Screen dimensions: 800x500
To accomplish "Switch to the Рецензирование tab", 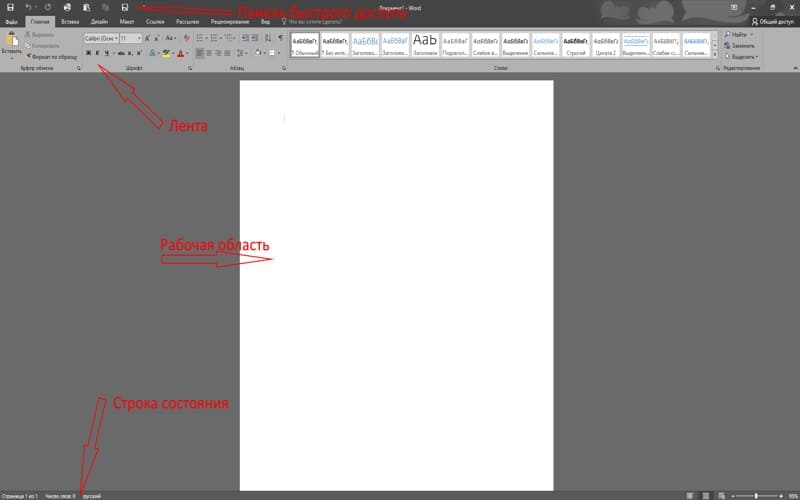I will tap(230, 22).
